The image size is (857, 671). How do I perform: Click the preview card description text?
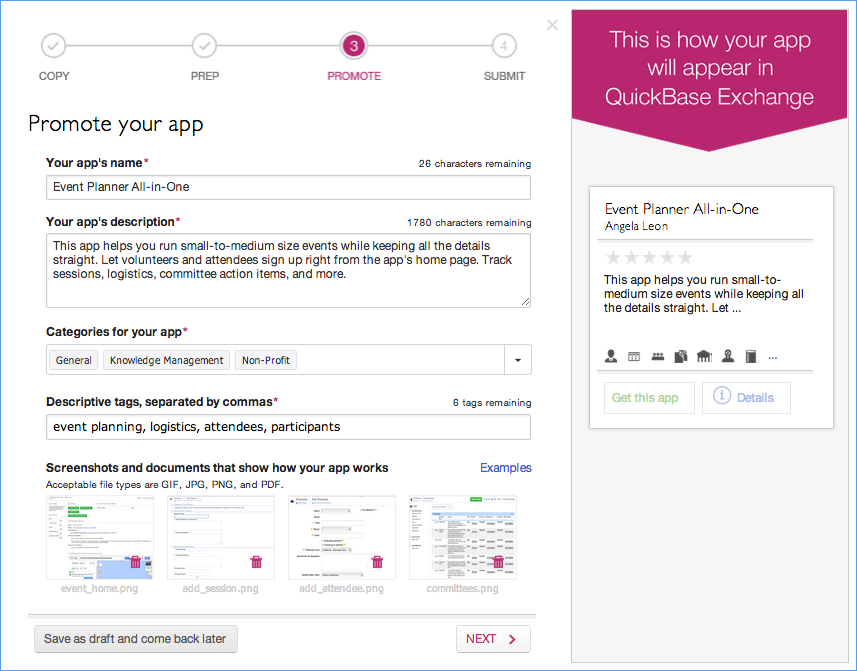pyautogui.click(x=703, y=294)
